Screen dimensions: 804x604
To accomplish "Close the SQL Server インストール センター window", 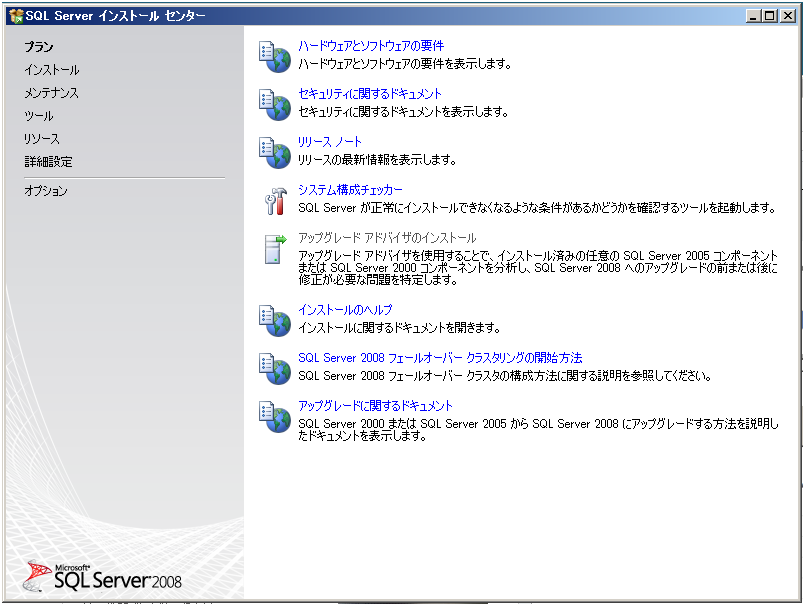I will click(x=788, y=16).
